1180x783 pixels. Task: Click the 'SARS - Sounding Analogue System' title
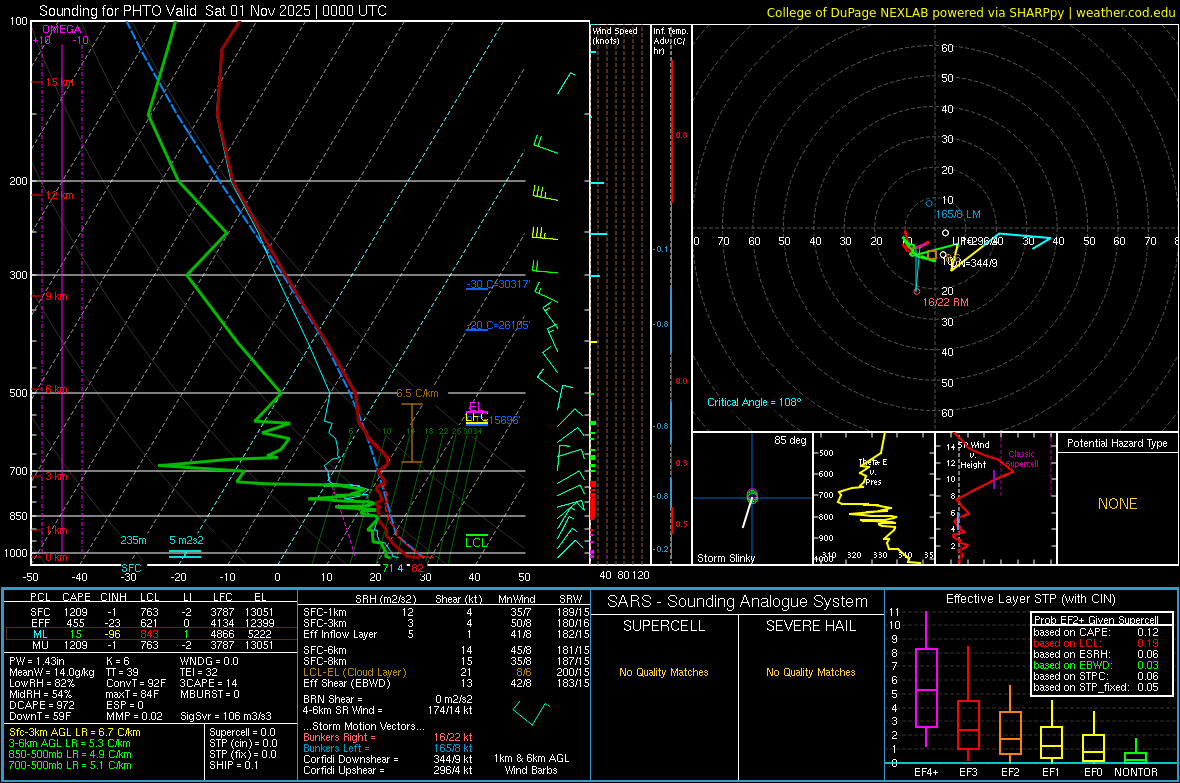(x=738, y=602)
